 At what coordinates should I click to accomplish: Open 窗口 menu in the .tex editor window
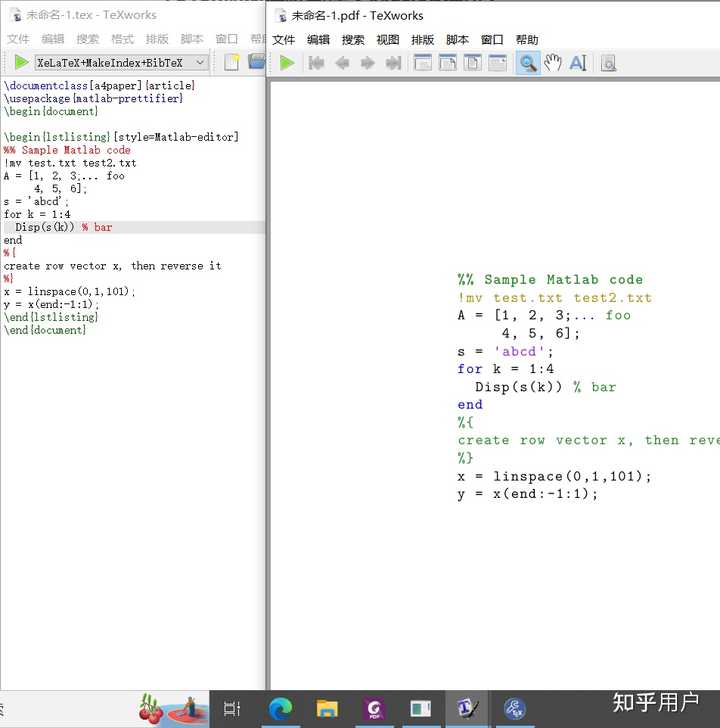click(227, 39)
